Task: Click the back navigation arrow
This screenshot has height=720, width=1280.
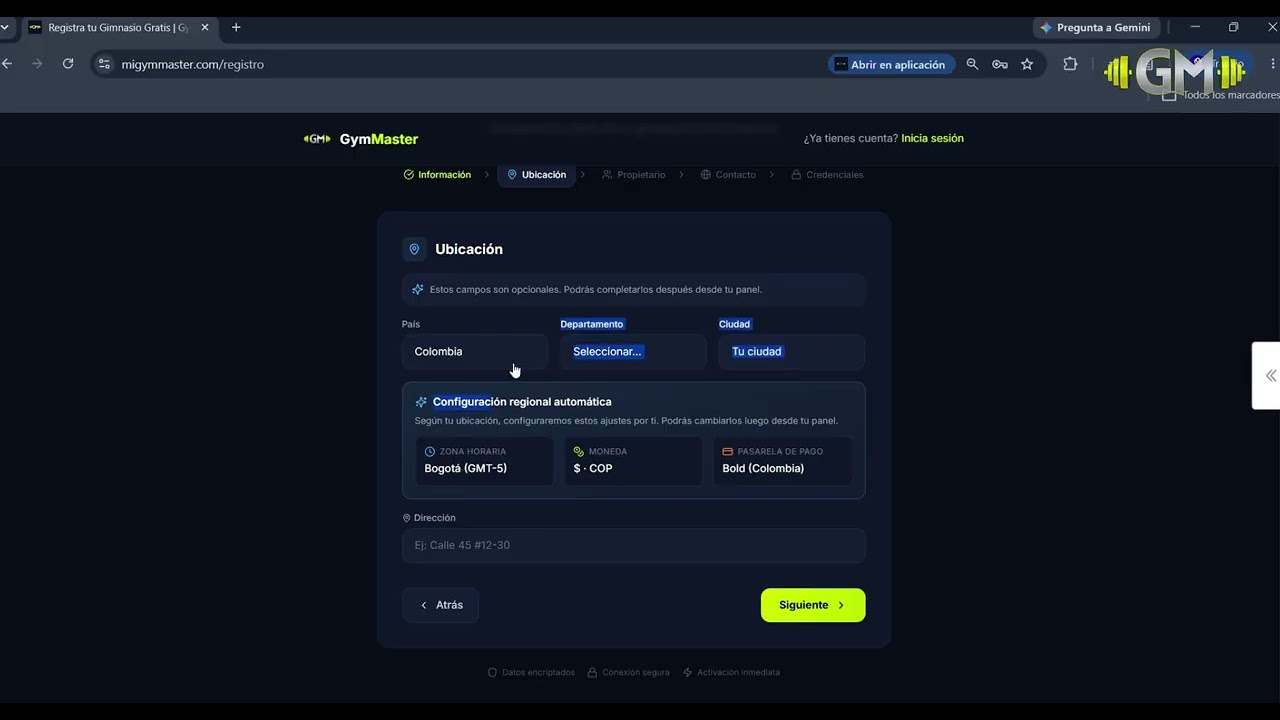Action: coord(7,64)
